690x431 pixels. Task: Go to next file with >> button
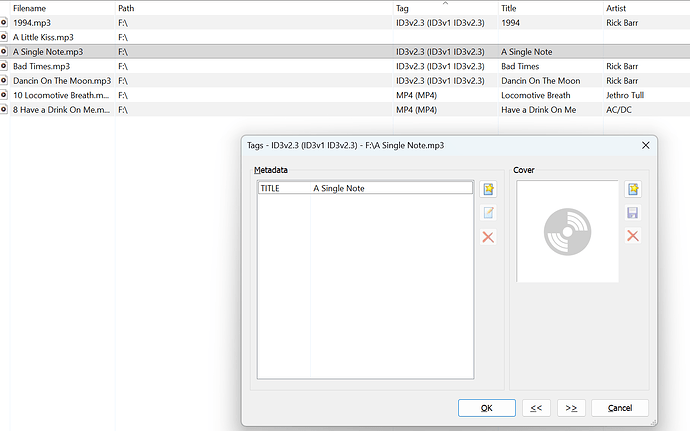571,408
